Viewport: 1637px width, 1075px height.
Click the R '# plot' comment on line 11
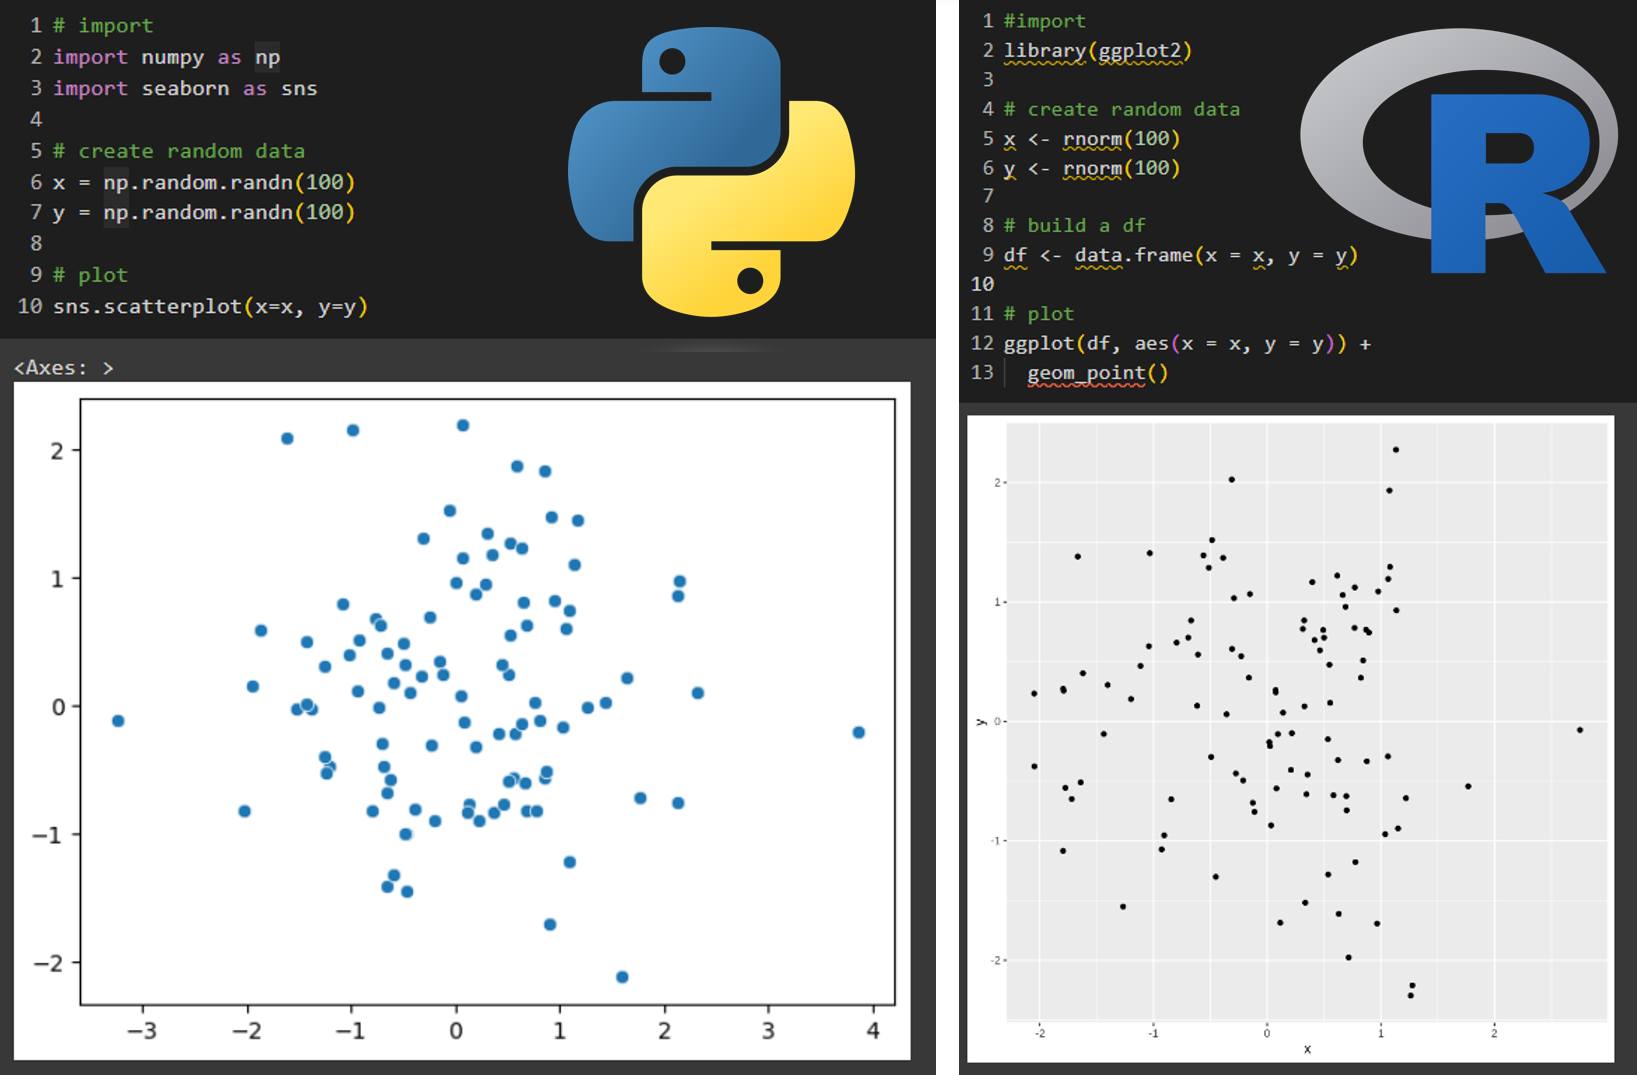click(x=1039, y=314)
